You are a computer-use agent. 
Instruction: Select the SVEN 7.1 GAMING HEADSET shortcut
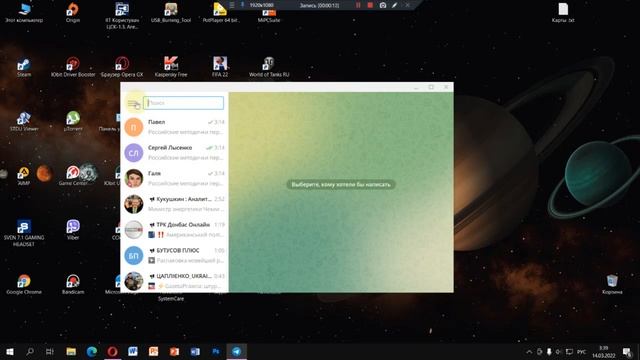pos(24,233)
